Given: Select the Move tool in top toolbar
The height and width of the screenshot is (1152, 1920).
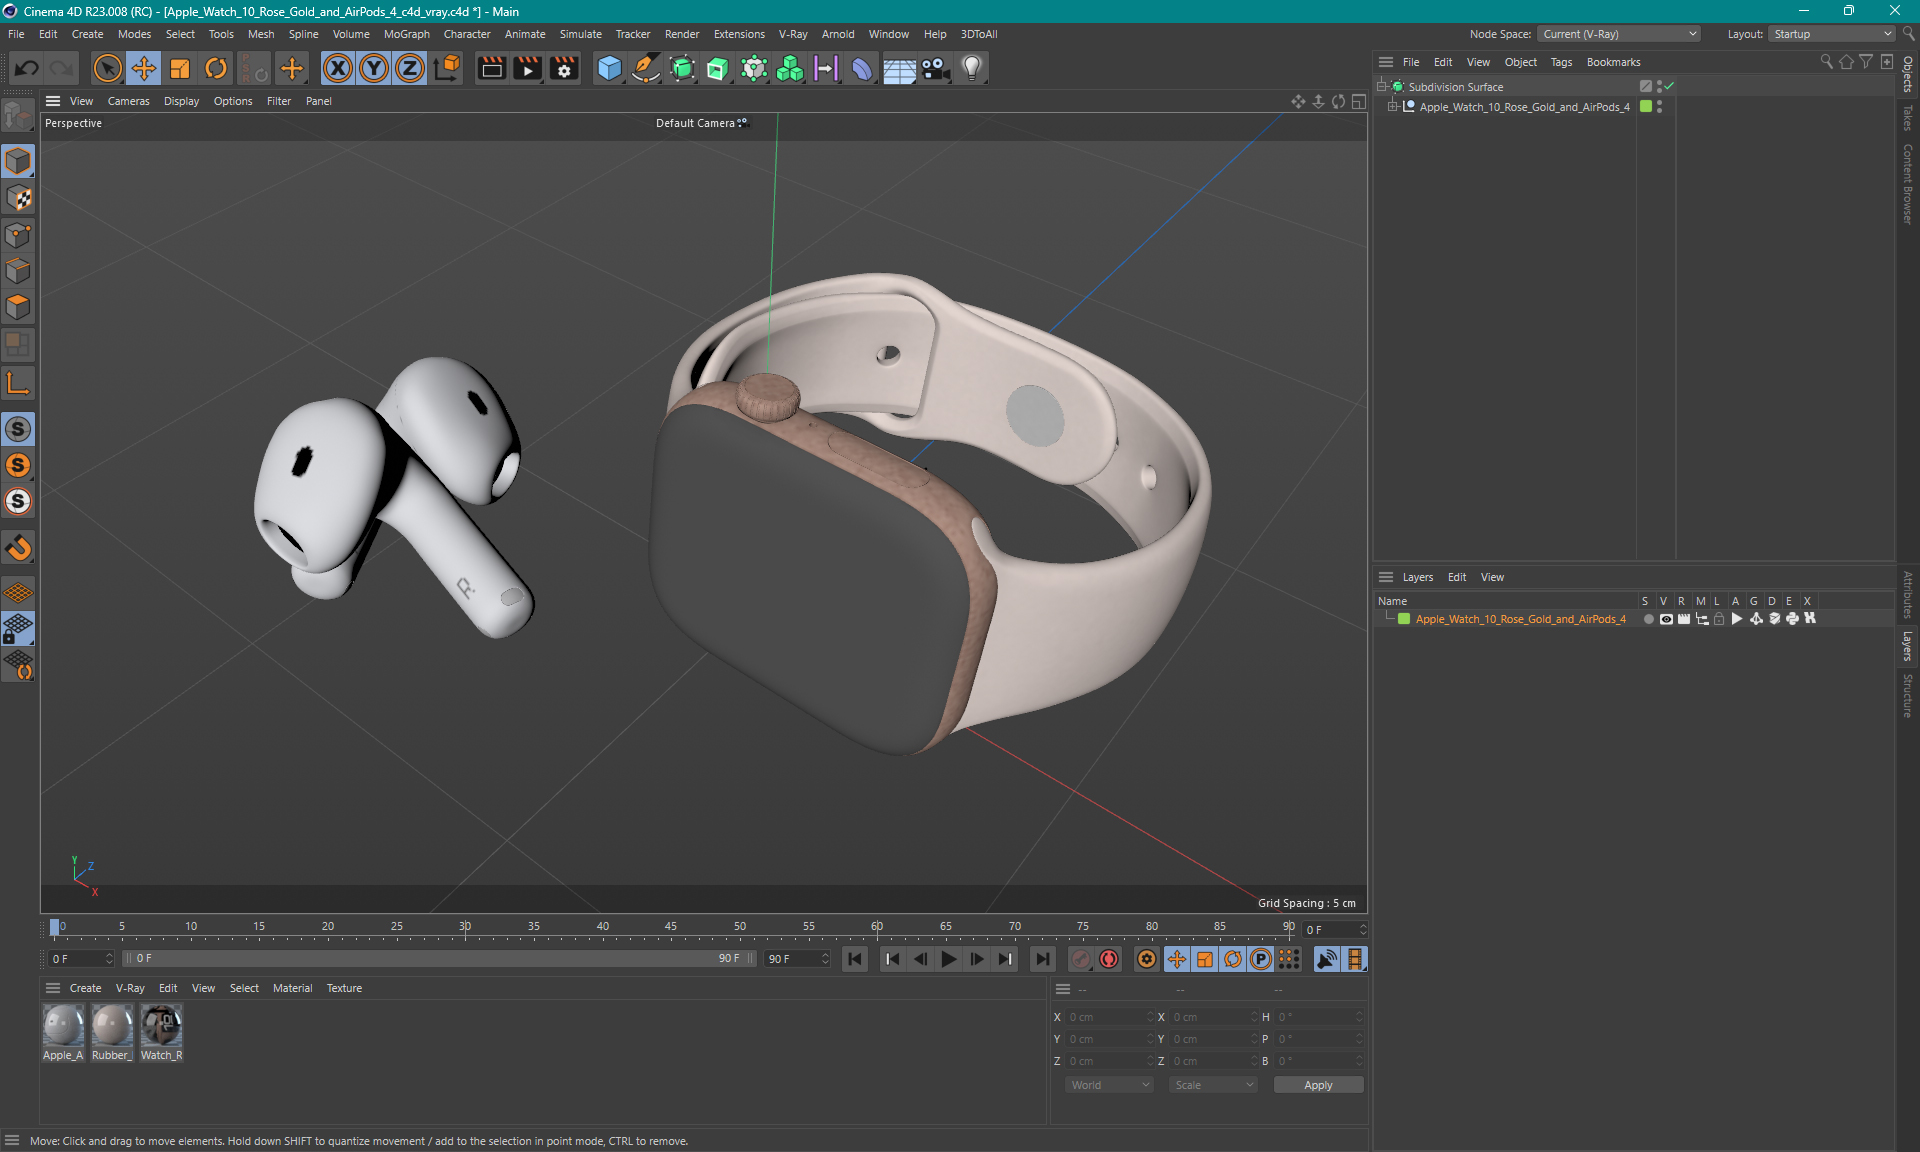Looking at the screenshot, I should (144, 68).
